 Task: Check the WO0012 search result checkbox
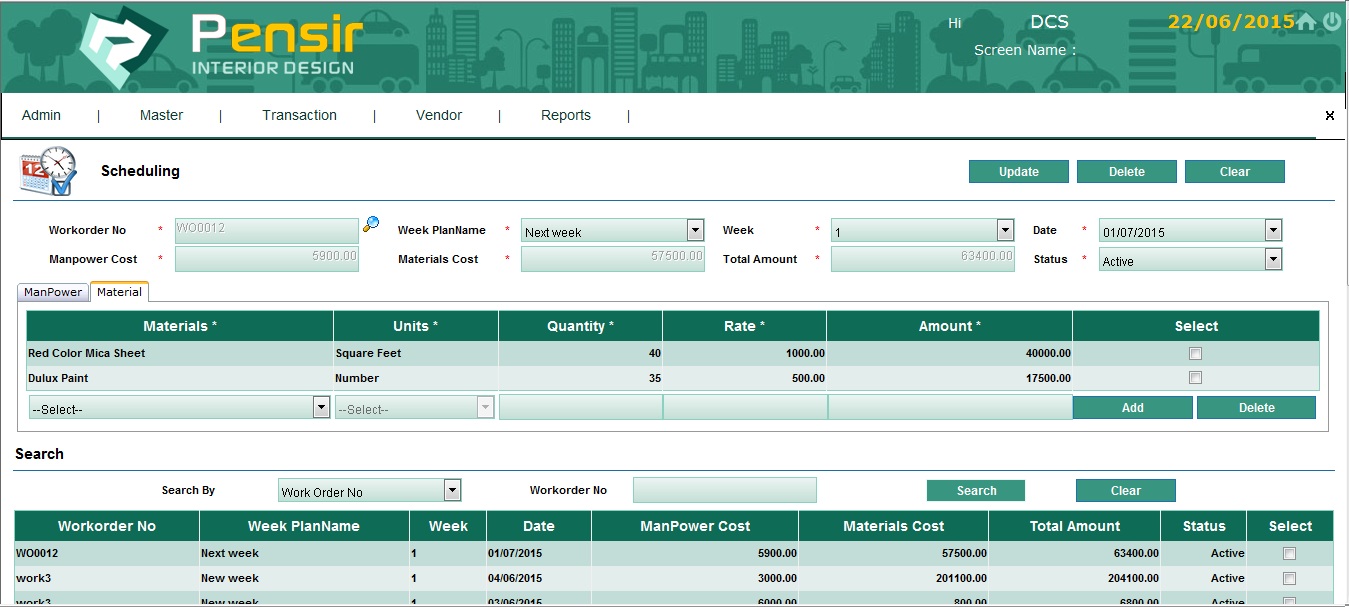(1289, 553)
